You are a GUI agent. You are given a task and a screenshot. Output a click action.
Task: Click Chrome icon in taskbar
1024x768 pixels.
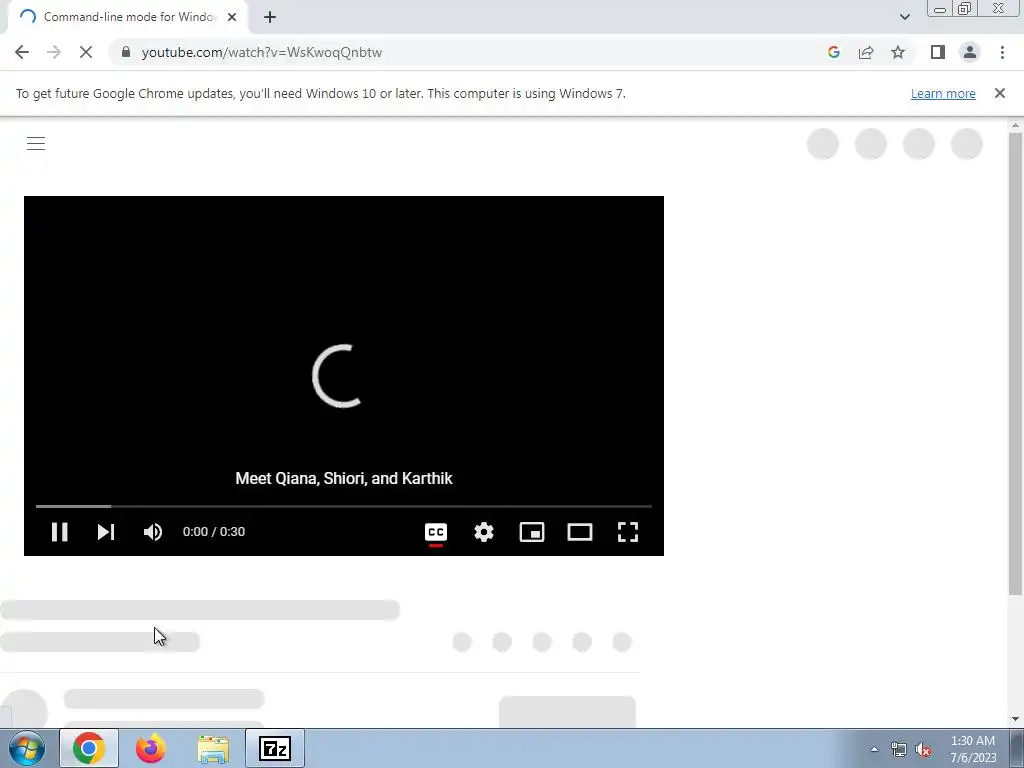pos(89,748)
